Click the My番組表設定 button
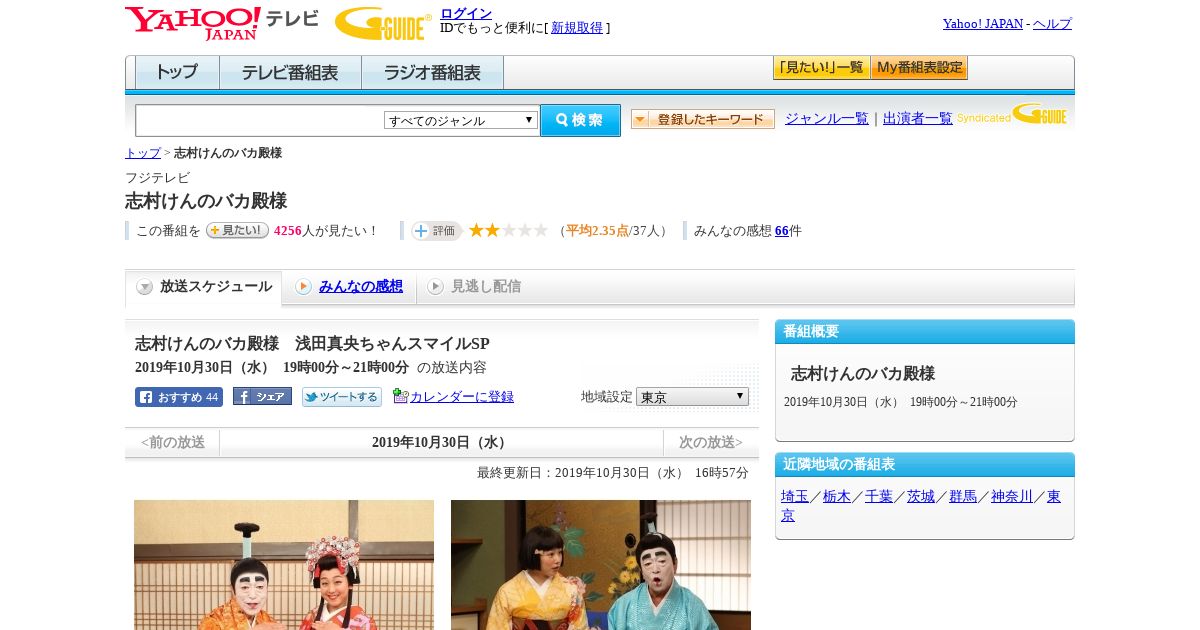Screen dimensions: 1200x630 click(919, 68)
